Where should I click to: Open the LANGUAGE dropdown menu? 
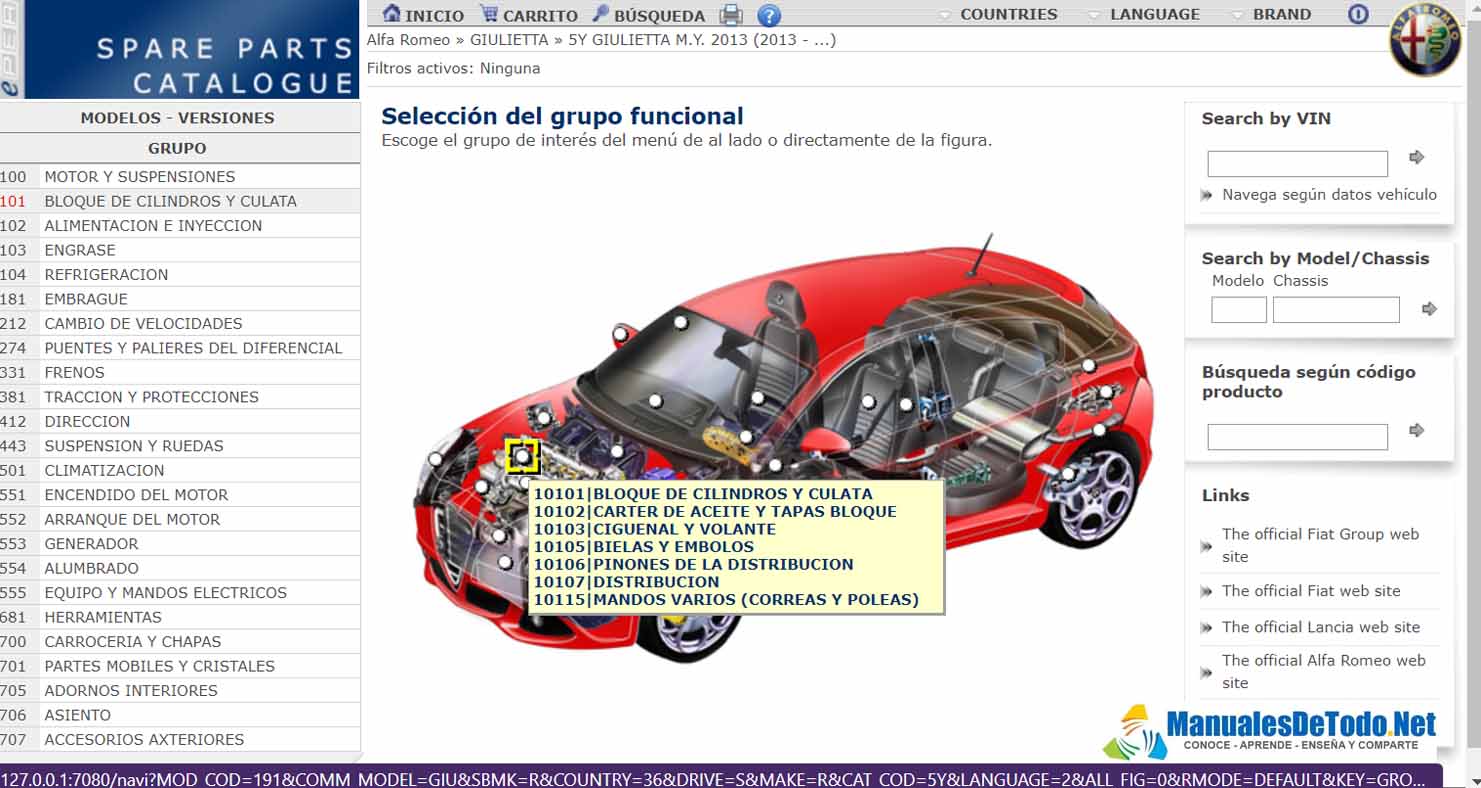tap(1143, 15)
